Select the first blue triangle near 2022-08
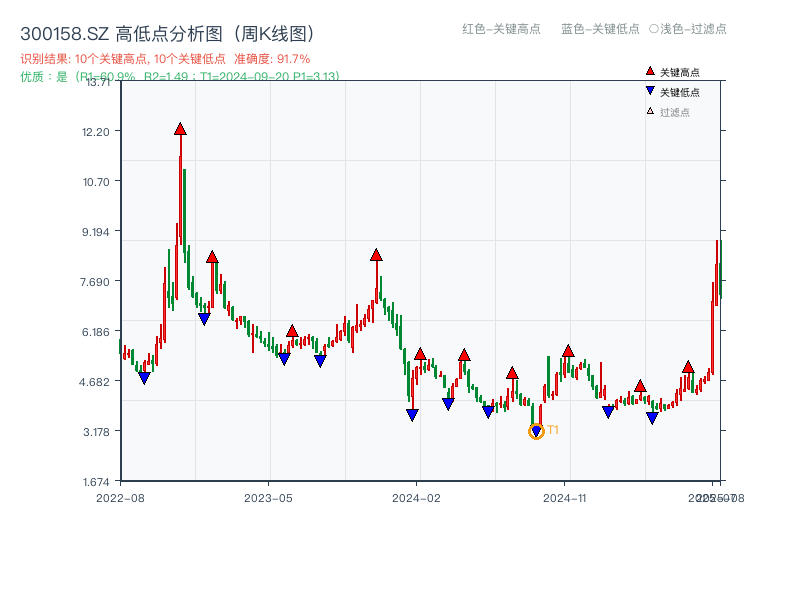Image resolution: width=800 pixels, height=600 pixels. click(145, 377)
